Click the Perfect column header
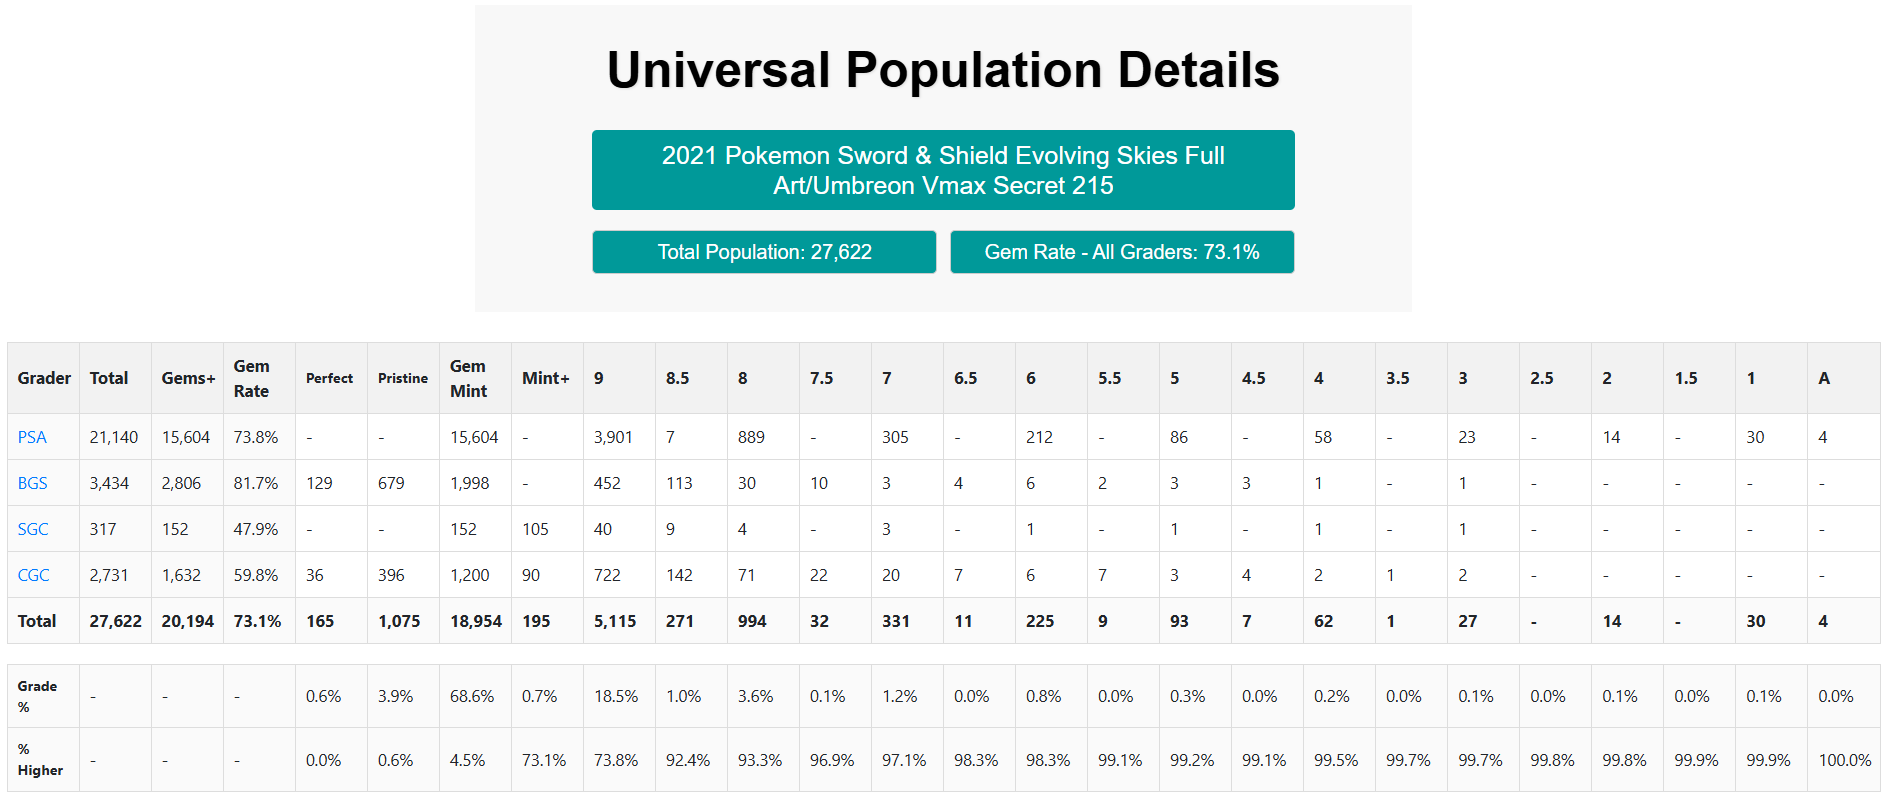 [329, 378]
